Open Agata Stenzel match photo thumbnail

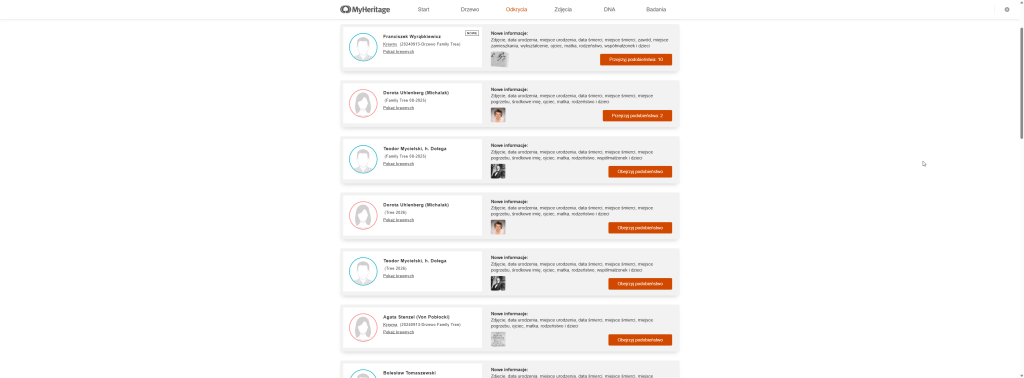pos(498,339)
